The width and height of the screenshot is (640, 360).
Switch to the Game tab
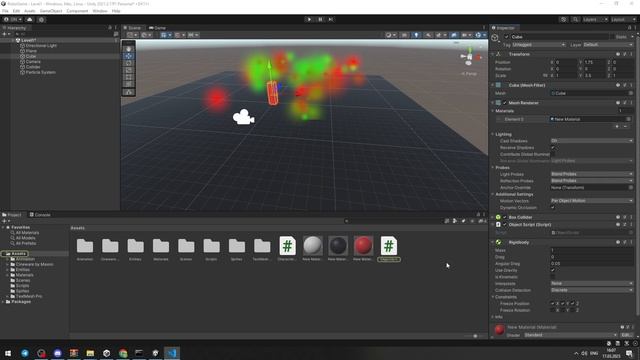(158, 28)
